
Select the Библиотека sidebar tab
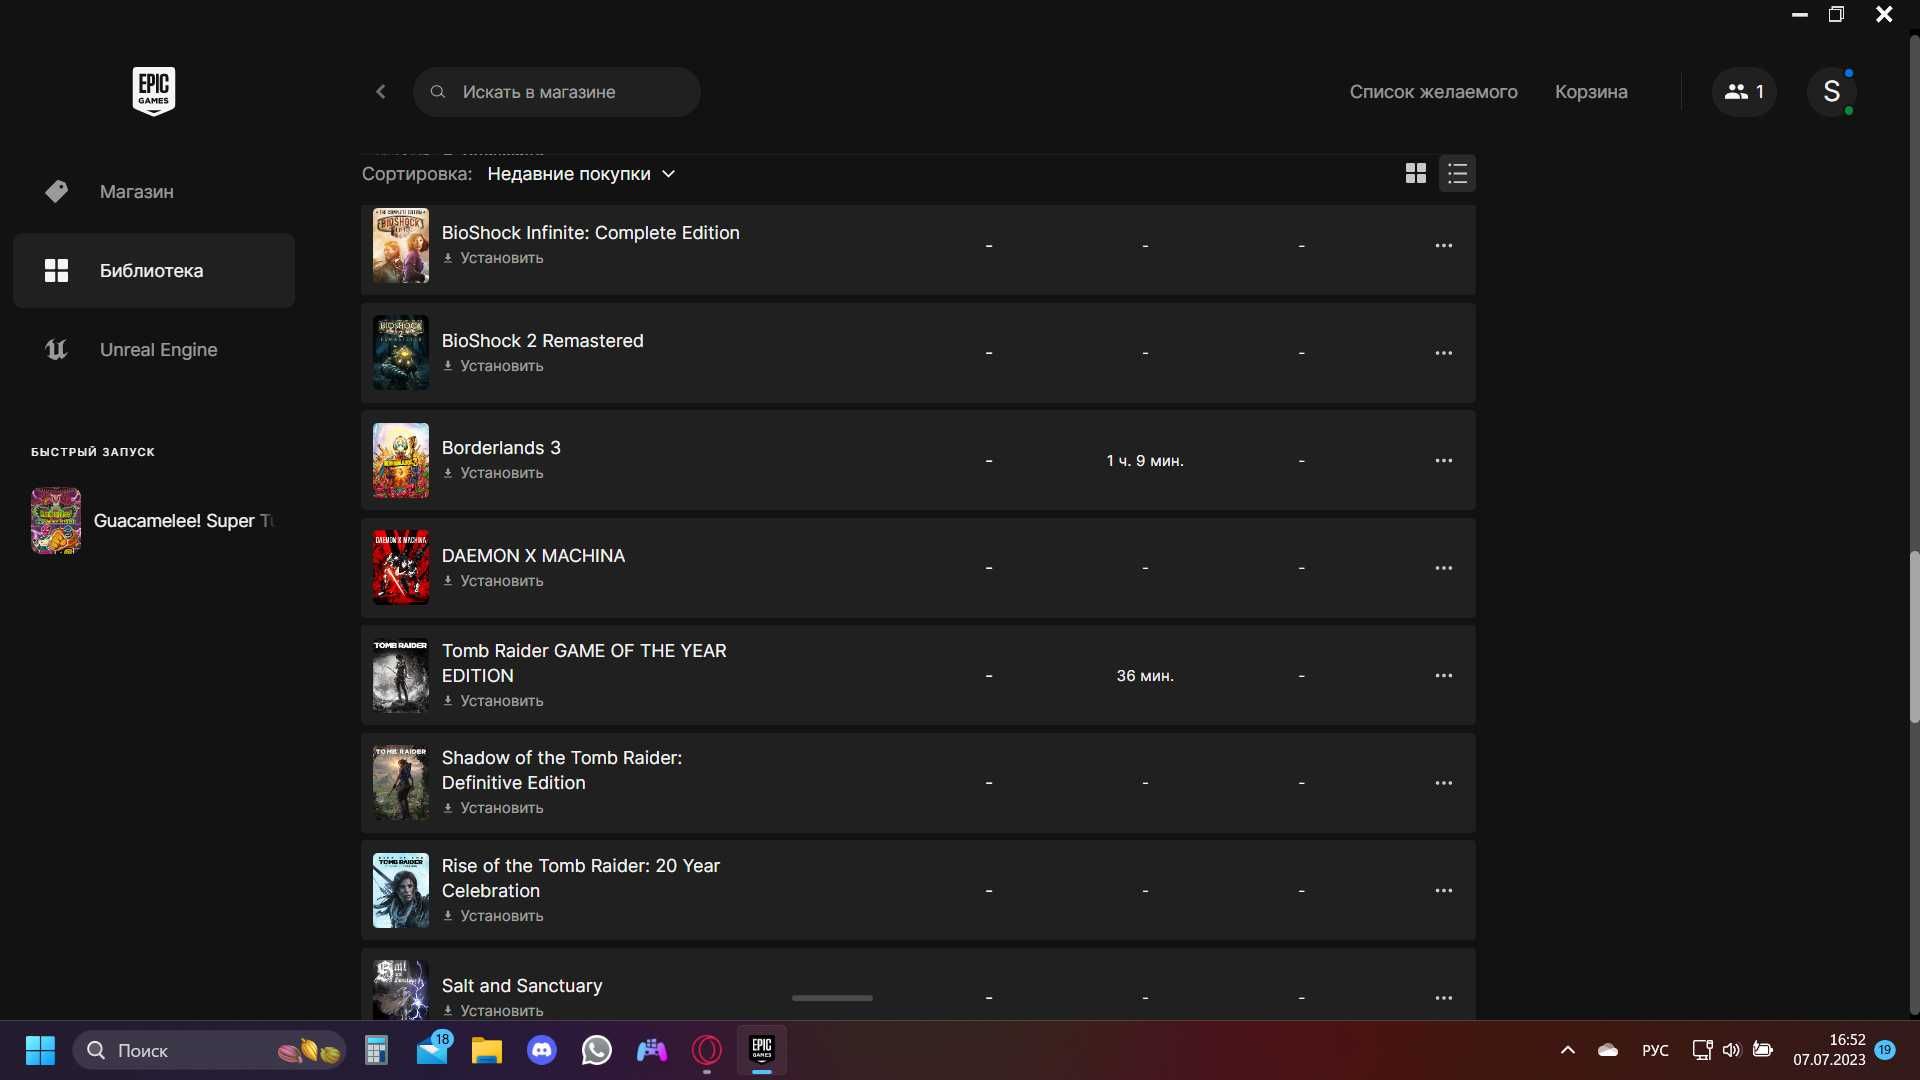[154, 270]
